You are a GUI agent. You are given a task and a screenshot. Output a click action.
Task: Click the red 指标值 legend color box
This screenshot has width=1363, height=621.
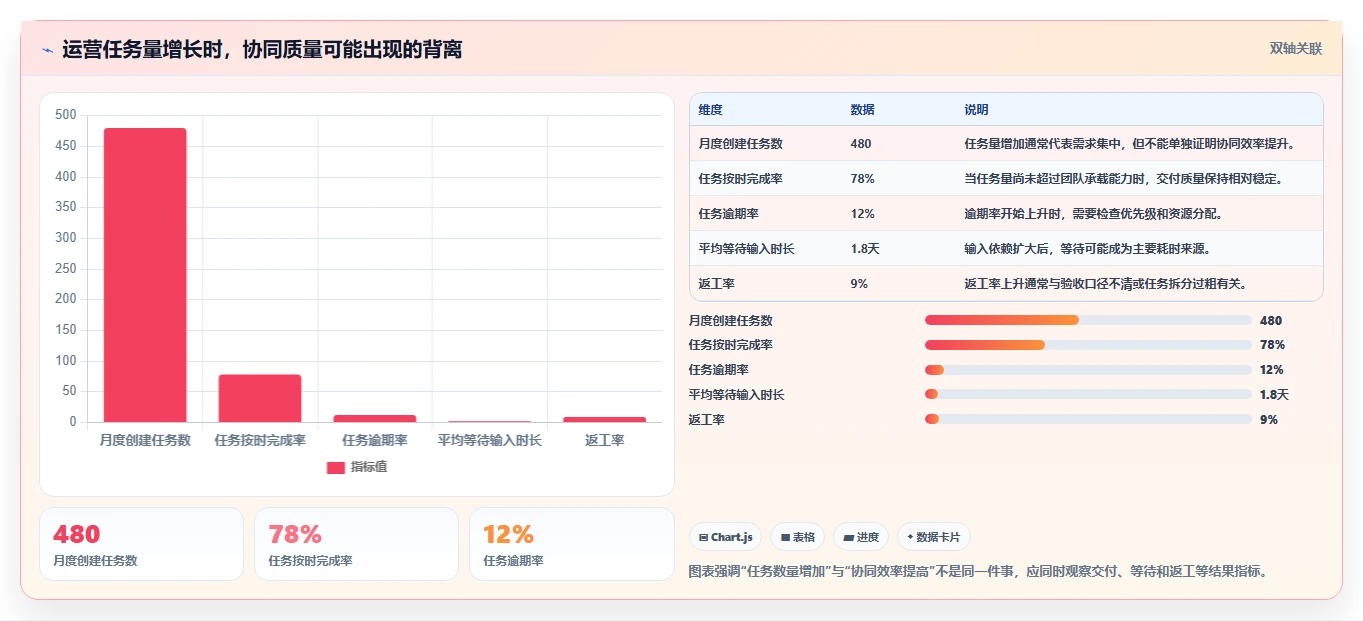(x=336, y=467)
